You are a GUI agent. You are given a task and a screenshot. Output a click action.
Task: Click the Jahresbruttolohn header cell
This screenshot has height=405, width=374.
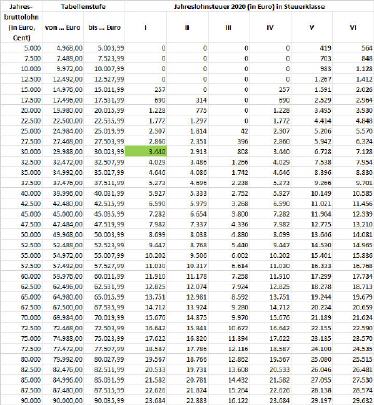[21, 22]
